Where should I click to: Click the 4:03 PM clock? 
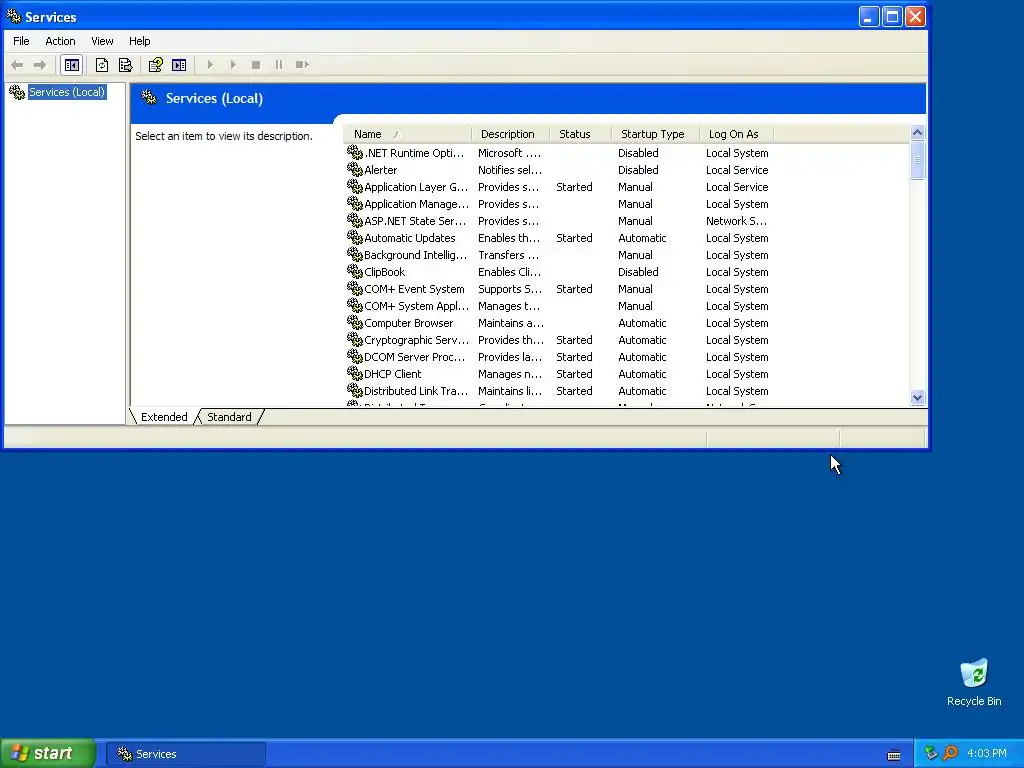pyautogui.click(x=987, y=753)
